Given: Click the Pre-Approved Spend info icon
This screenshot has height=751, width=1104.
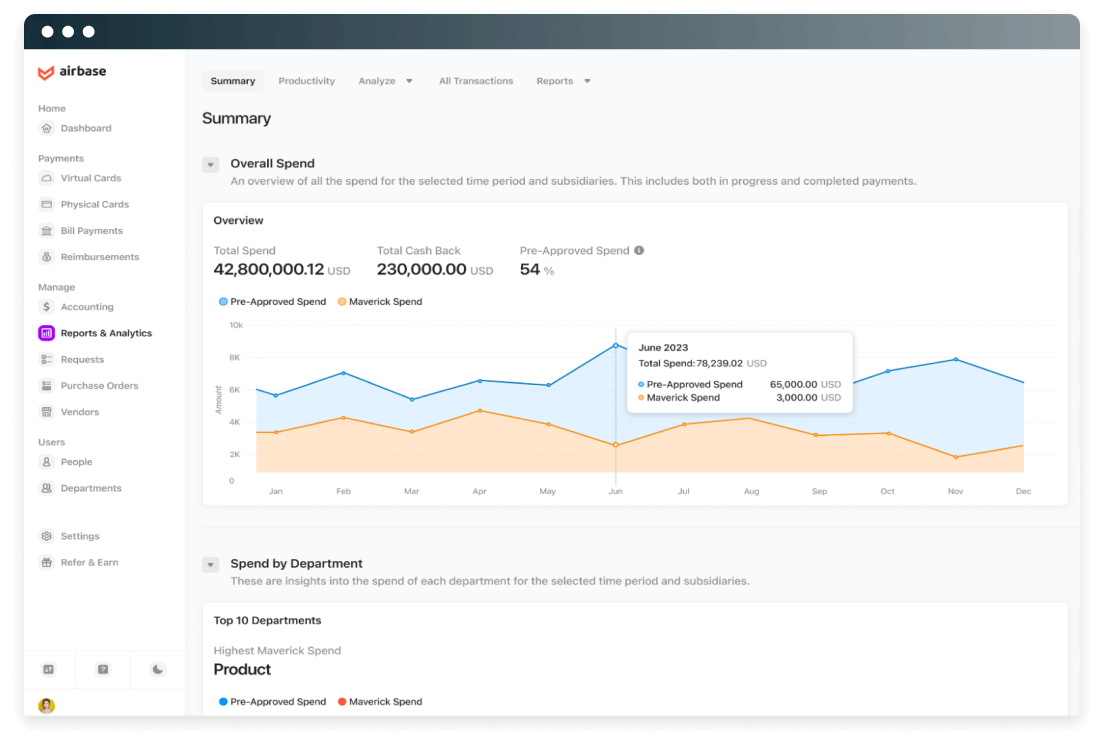Looking at the screenshot, I should 639,251.
